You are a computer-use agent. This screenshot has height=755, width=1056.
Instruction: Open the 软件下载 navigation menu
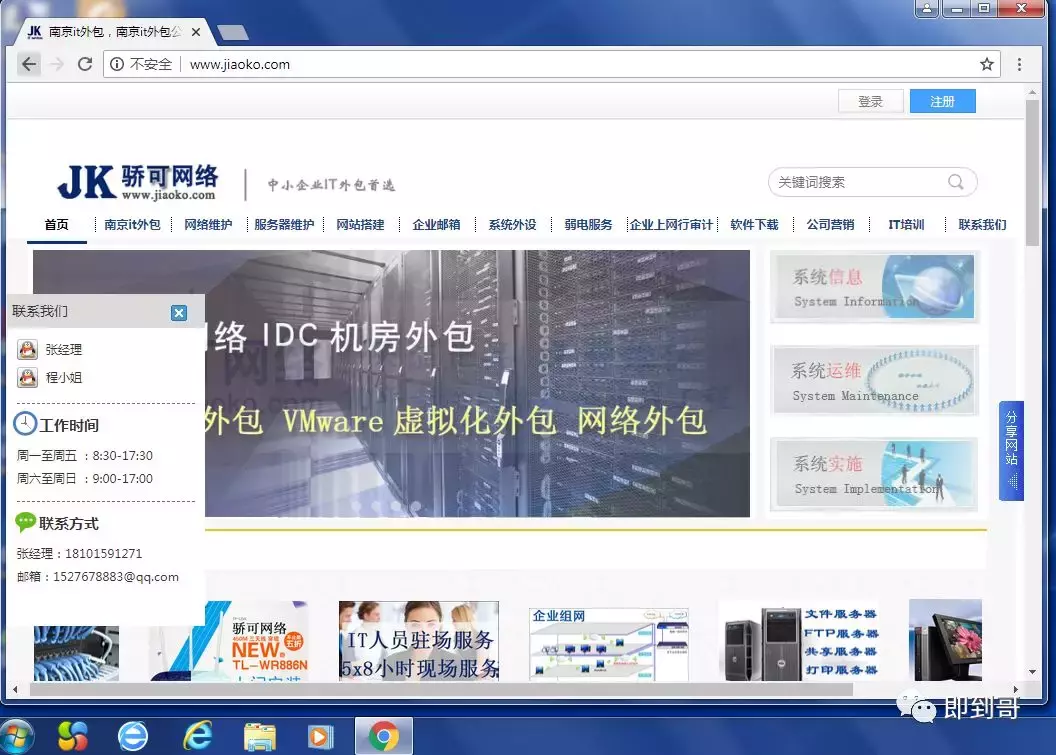click(x=754, y=225)
